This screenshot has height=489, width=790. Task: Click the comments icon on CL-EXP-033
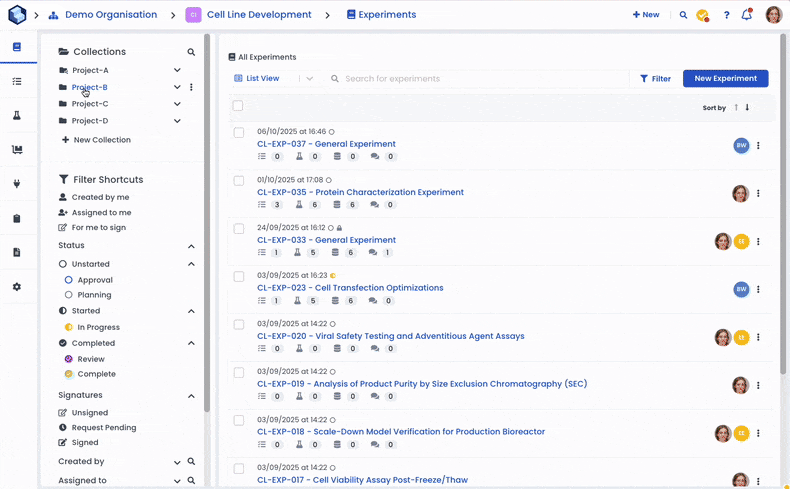[373, 252]
